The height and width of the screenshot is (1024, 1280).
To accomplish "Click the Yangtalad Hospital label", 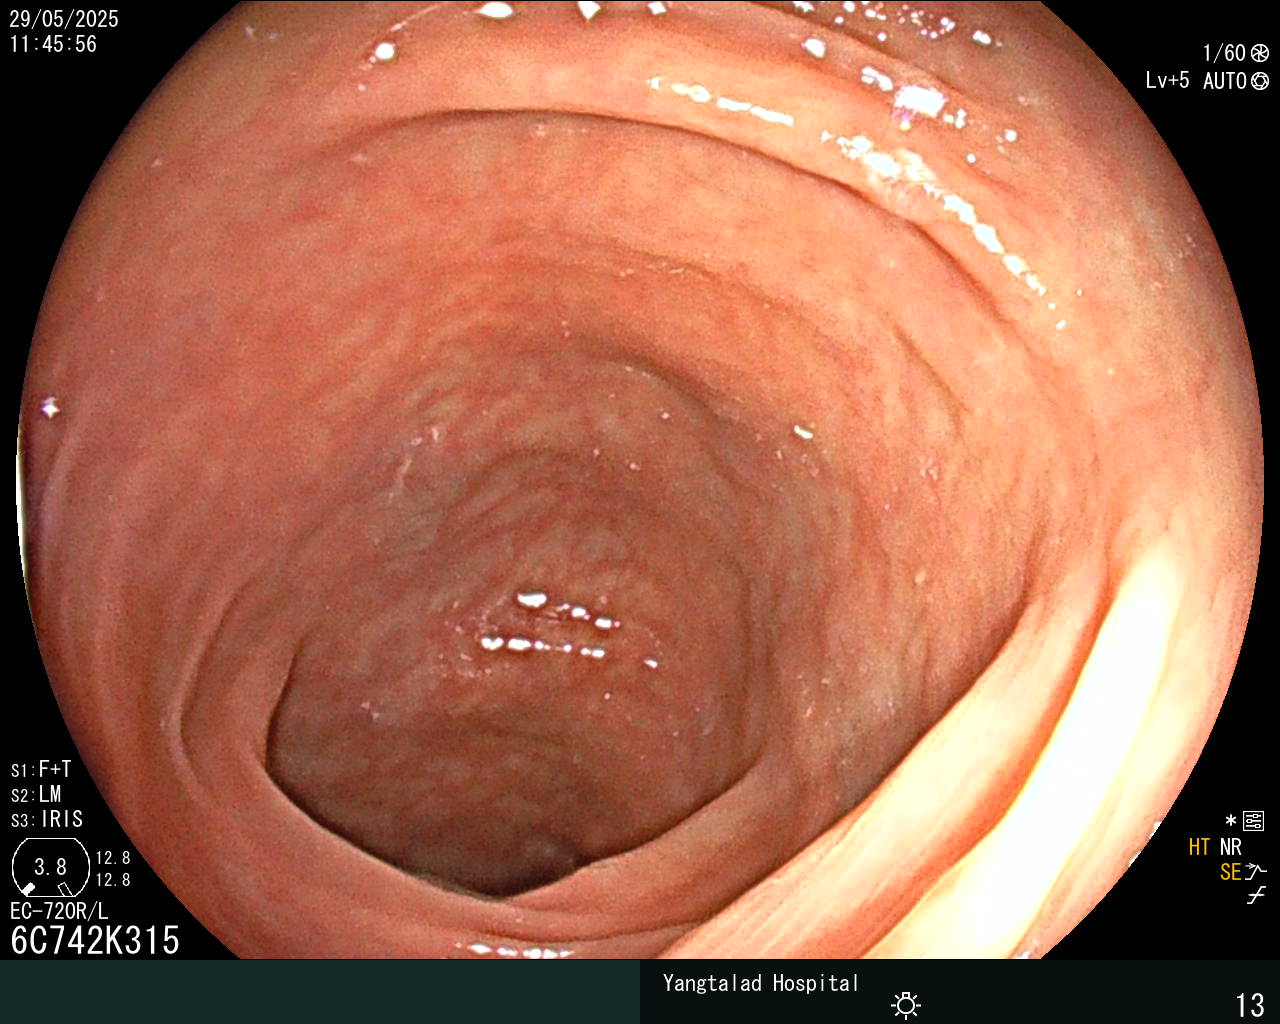I will pyautogui.click(x=761, y=983).
